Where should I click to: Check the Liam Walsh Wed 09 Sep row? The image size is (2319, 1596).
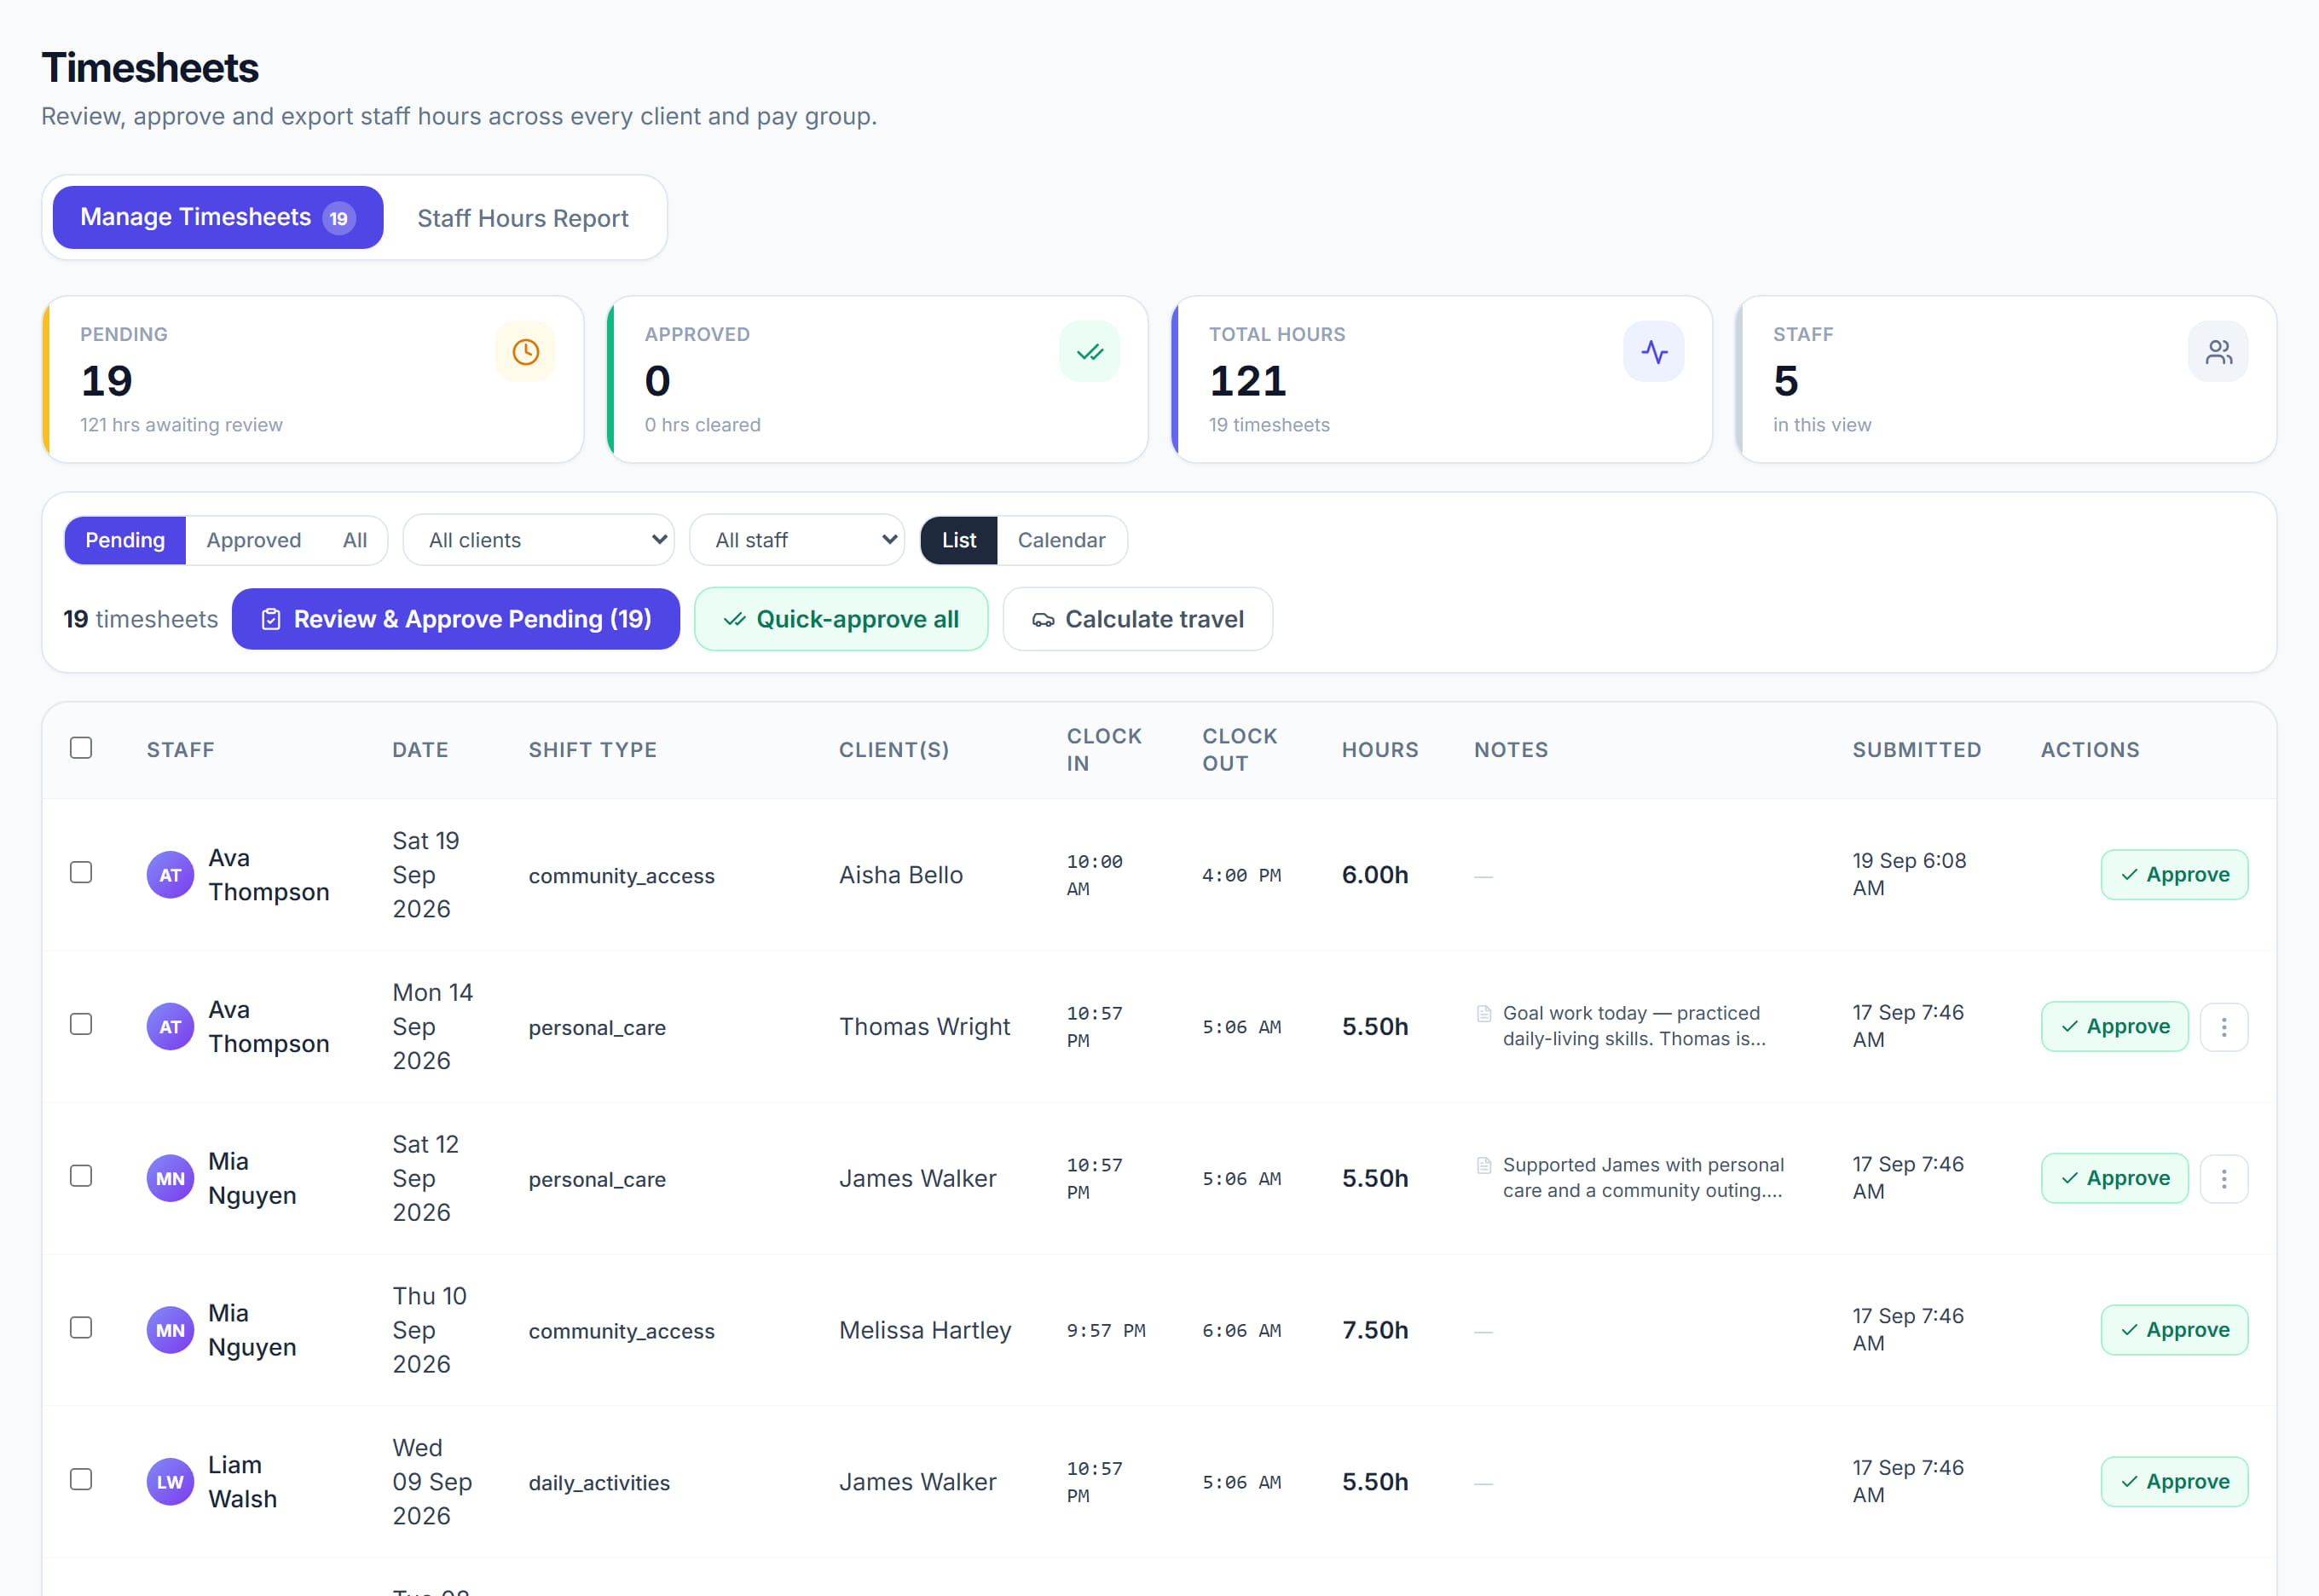tap(81, 1479)
